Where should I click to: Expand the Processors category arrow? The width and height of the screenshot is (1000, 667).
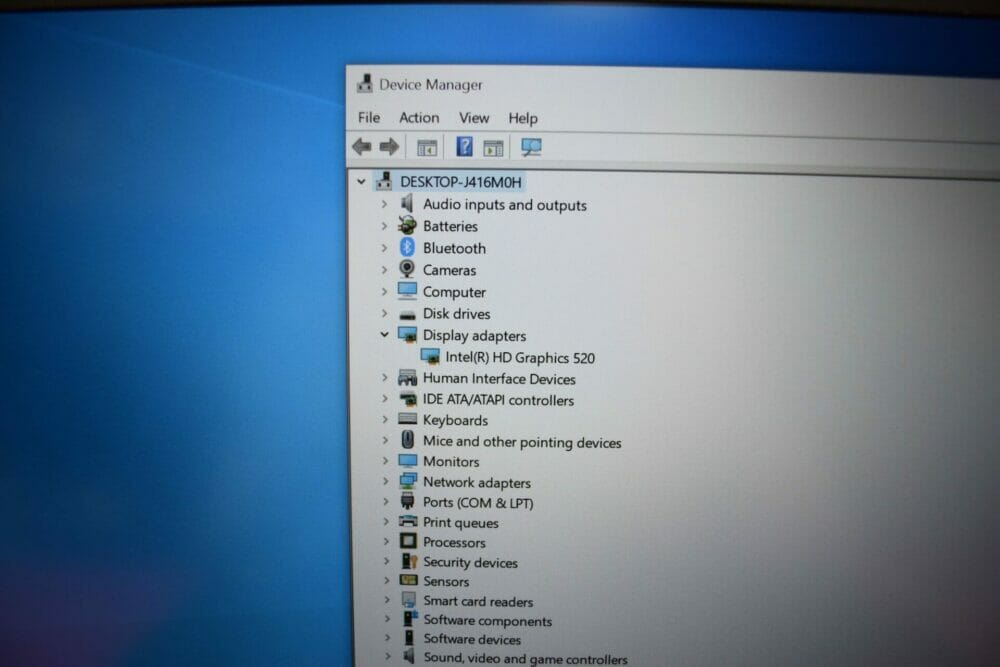pyautogui.click(x=386, y=541)
